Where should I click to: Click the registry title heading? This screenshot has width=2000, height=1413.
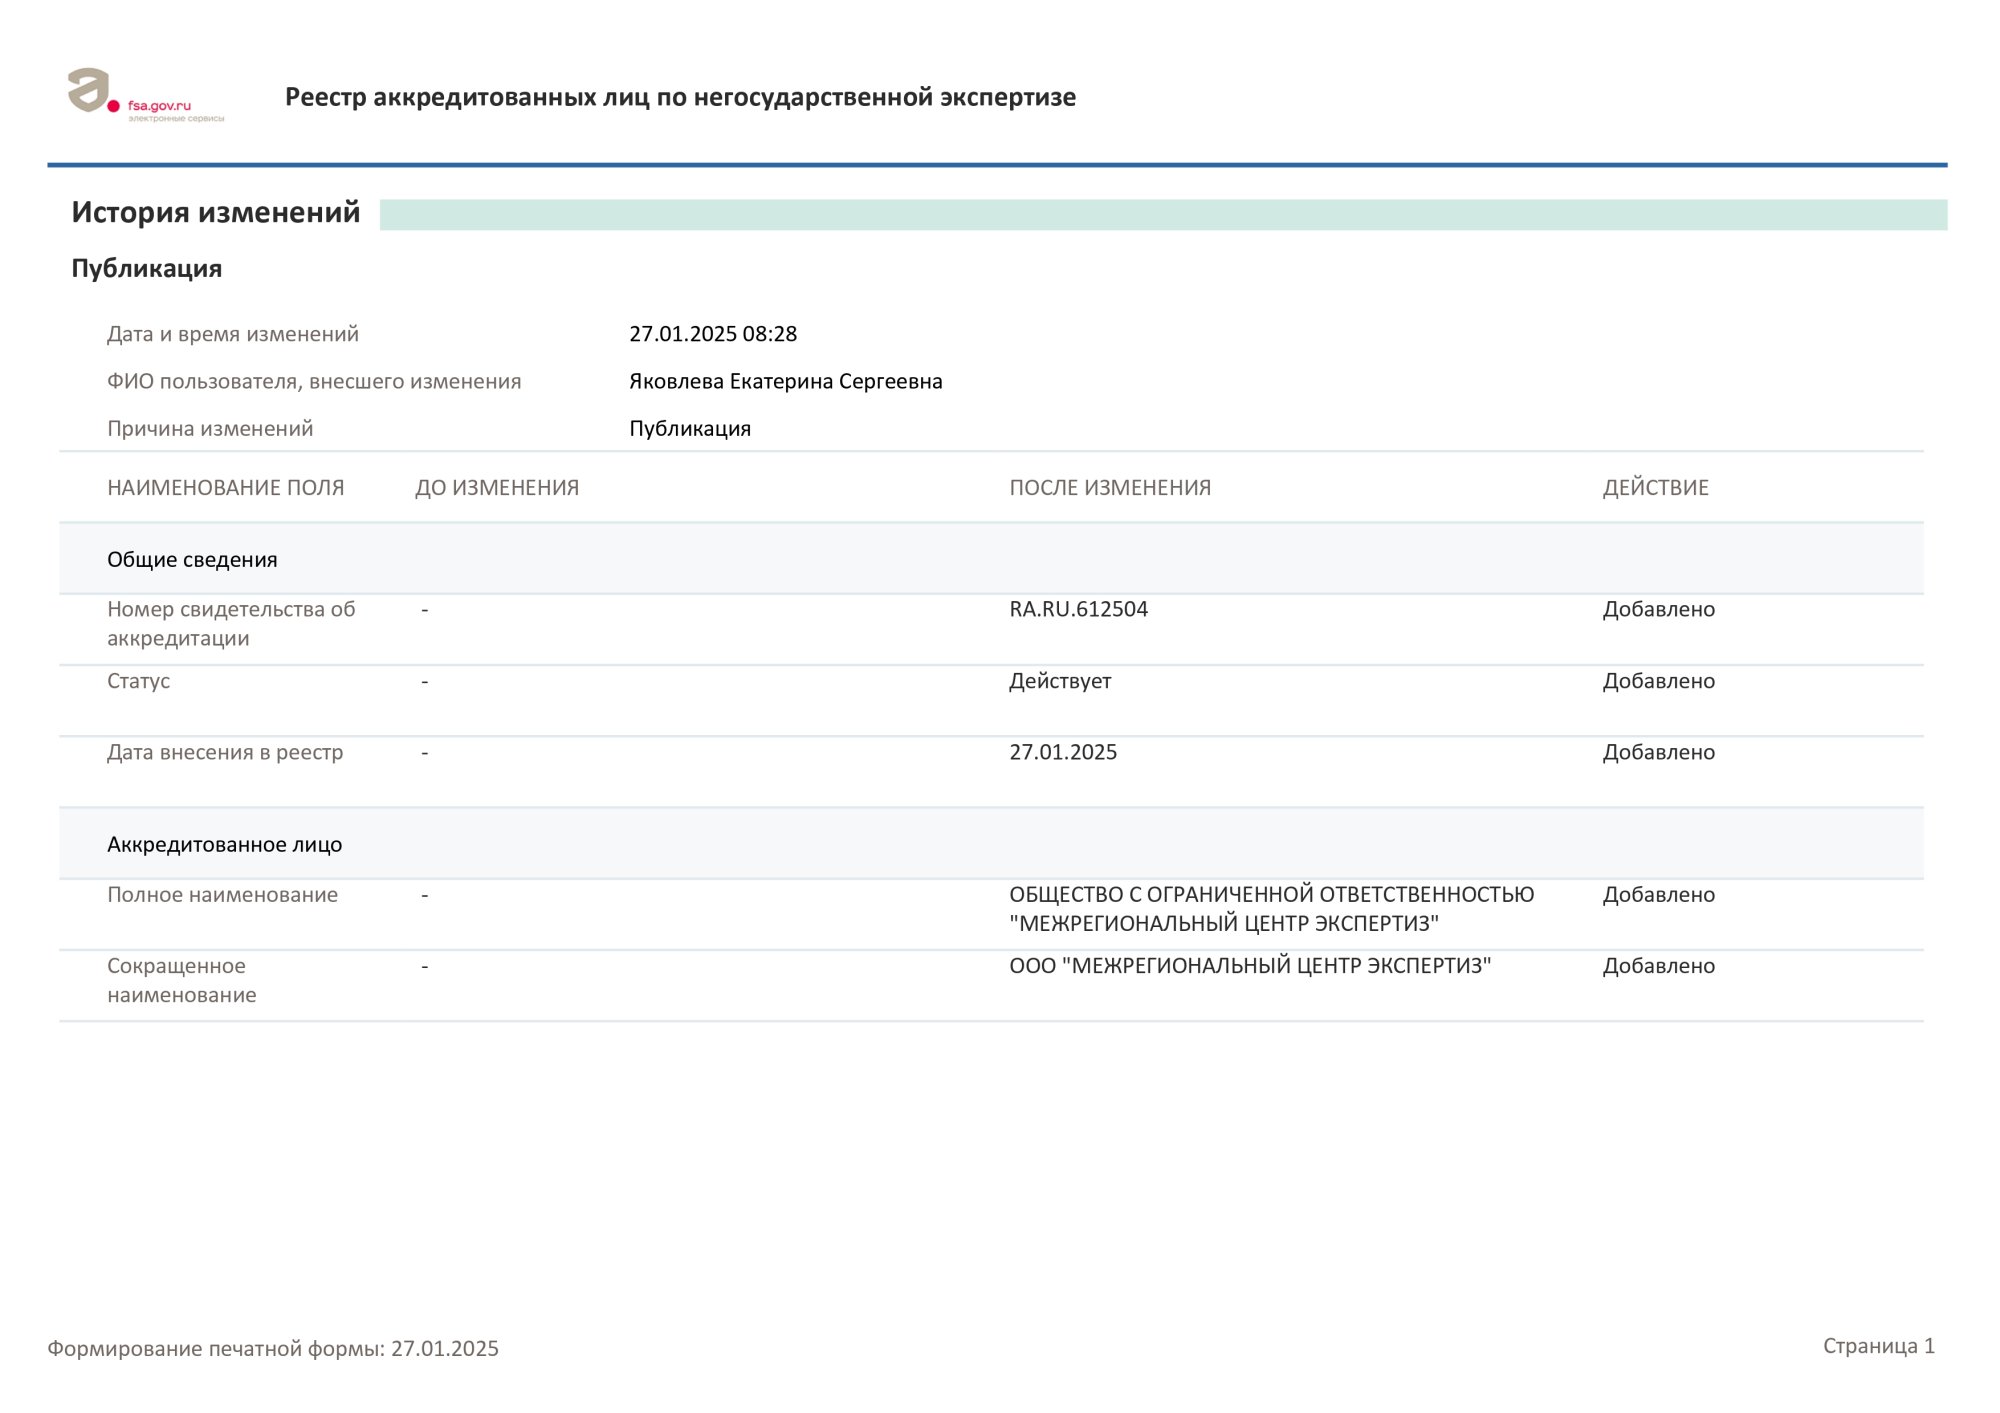click(x=680, y=97)
